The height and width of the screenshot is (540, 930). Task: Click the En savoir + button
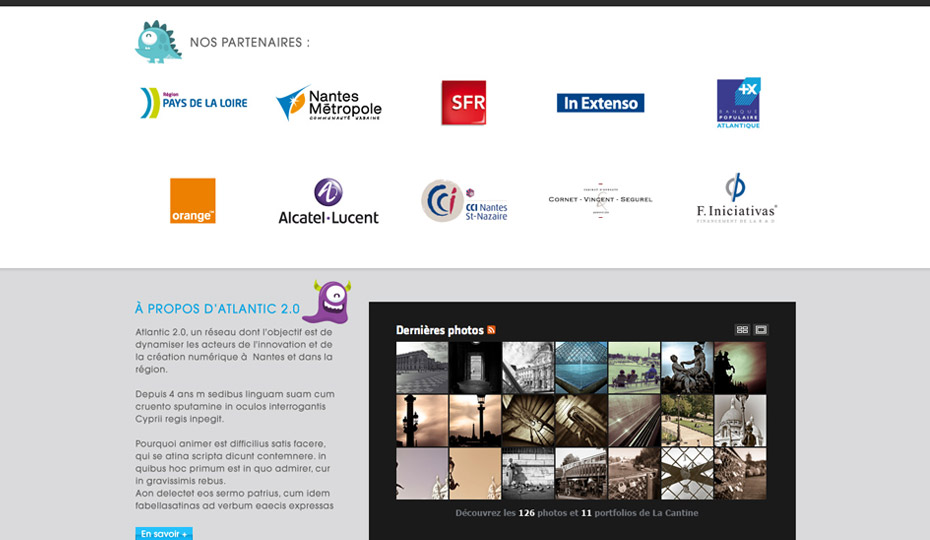(x=164, y=533)
